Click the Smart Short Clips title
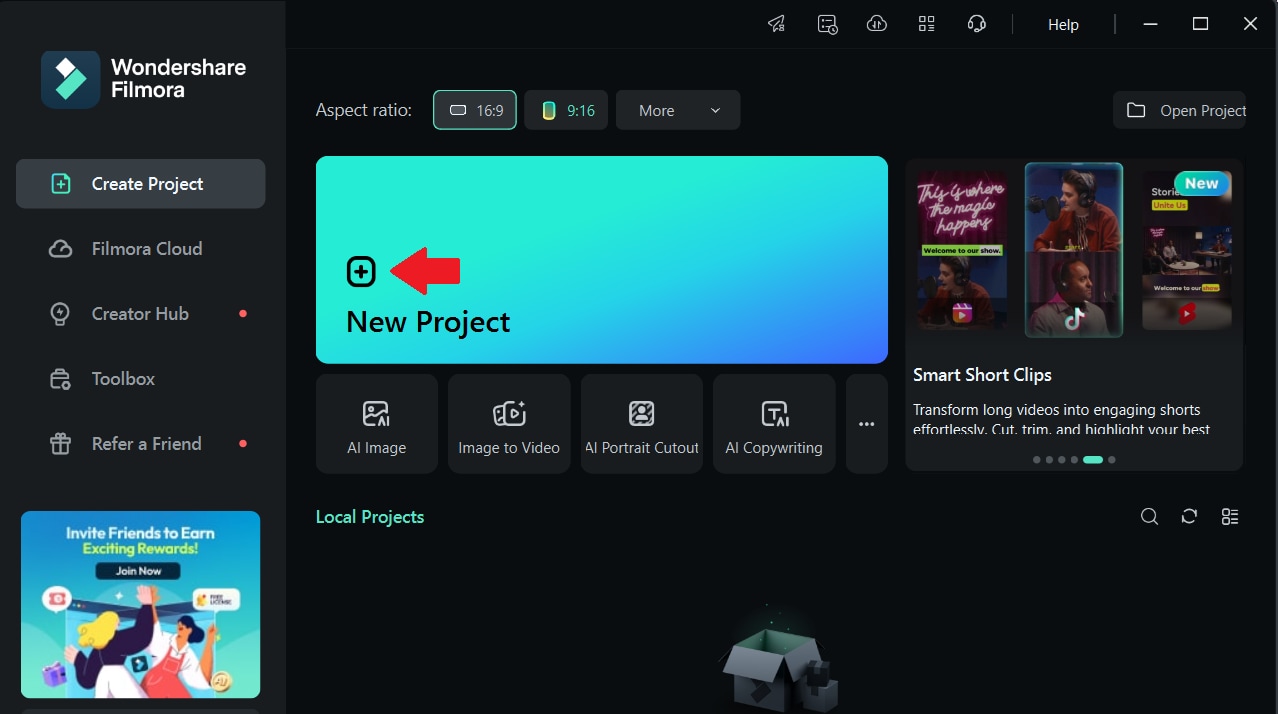 pyautogui.click(x=982, y=375)
